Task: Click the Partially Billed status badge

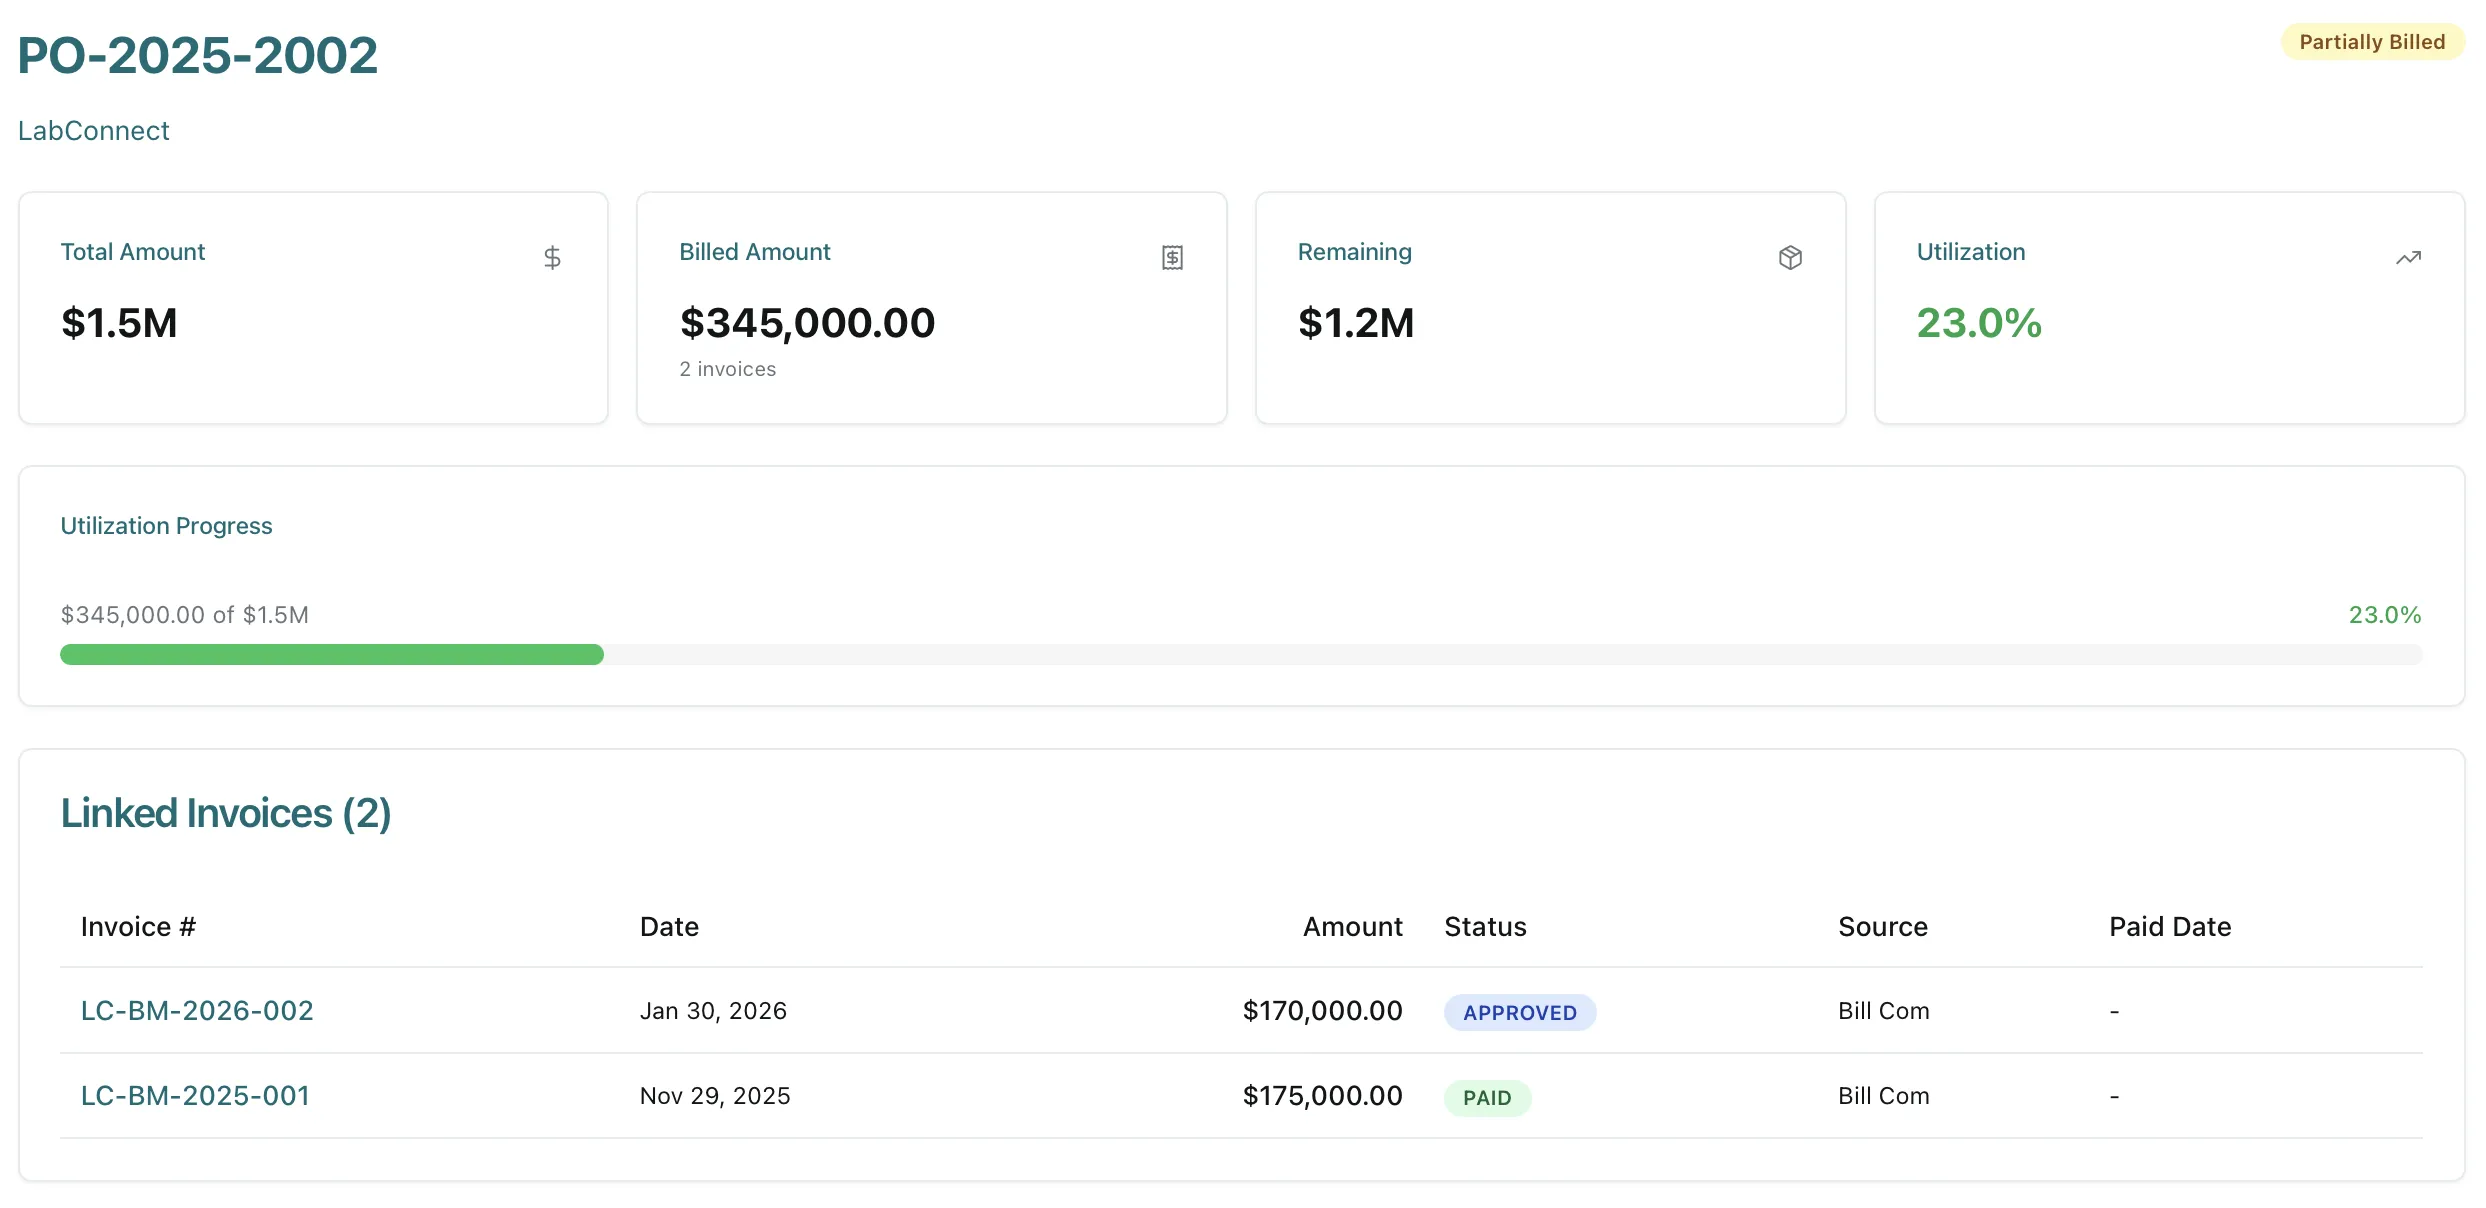Action: [2372, 41]
